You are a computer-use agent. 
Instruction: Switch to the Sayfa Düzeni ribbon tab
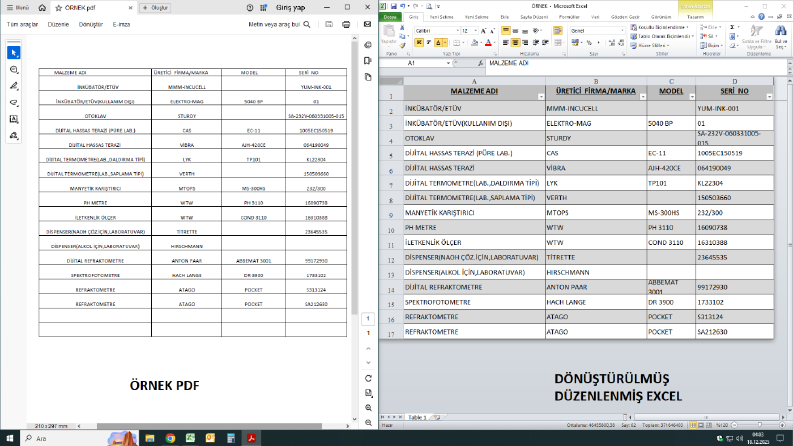tap(534, 17)
